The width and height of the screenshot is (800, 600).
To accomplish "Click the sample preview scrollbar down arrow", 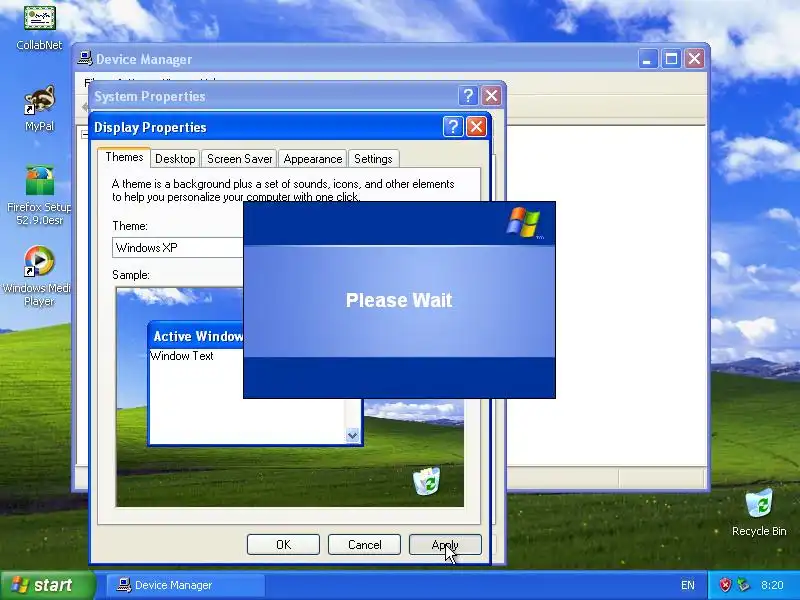I will pyautogui.click(x=353, y=435).
